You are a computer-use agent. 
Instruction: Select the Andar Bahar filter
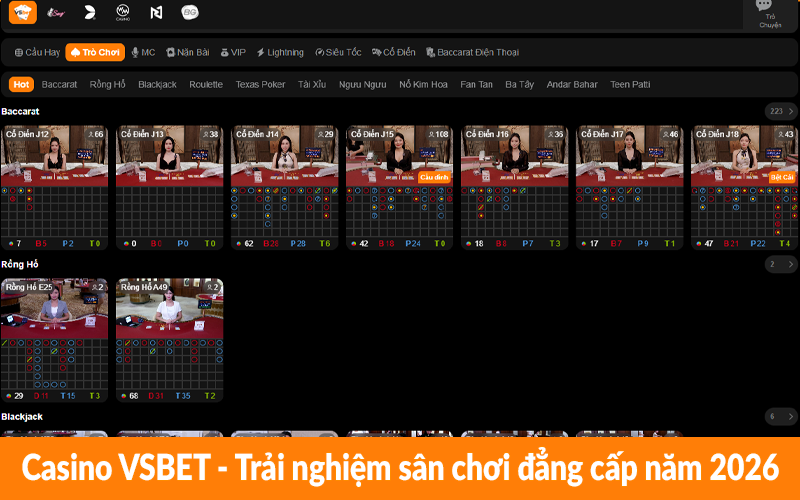coord(572,84)
